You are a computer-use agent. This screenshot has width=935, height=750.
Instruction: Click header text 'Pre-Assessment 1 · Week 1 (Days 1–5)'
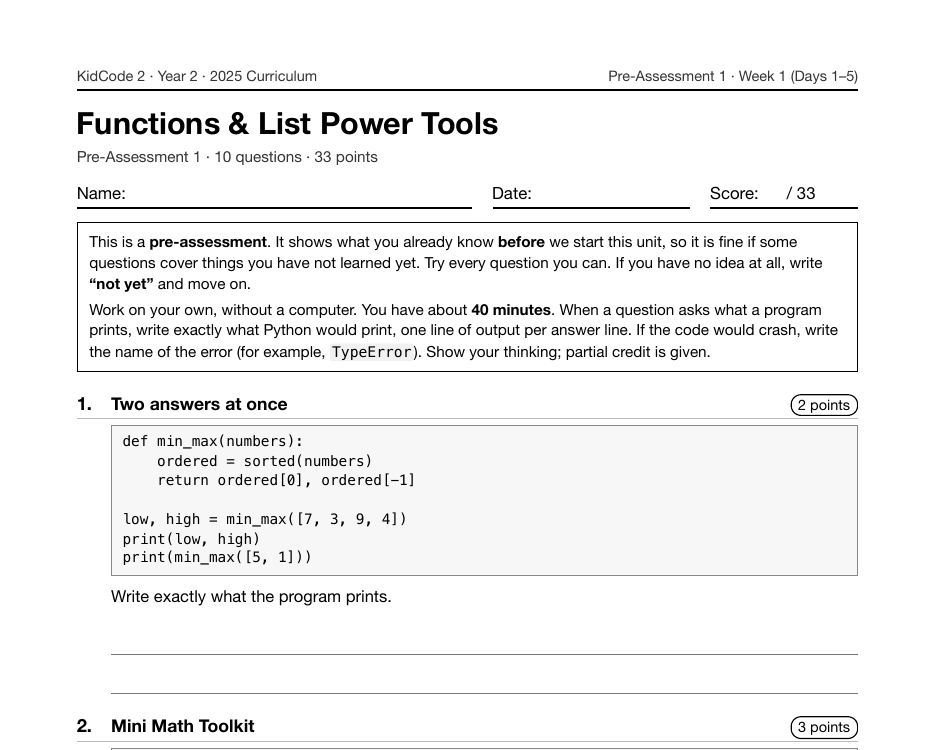[x=733, y=76]
